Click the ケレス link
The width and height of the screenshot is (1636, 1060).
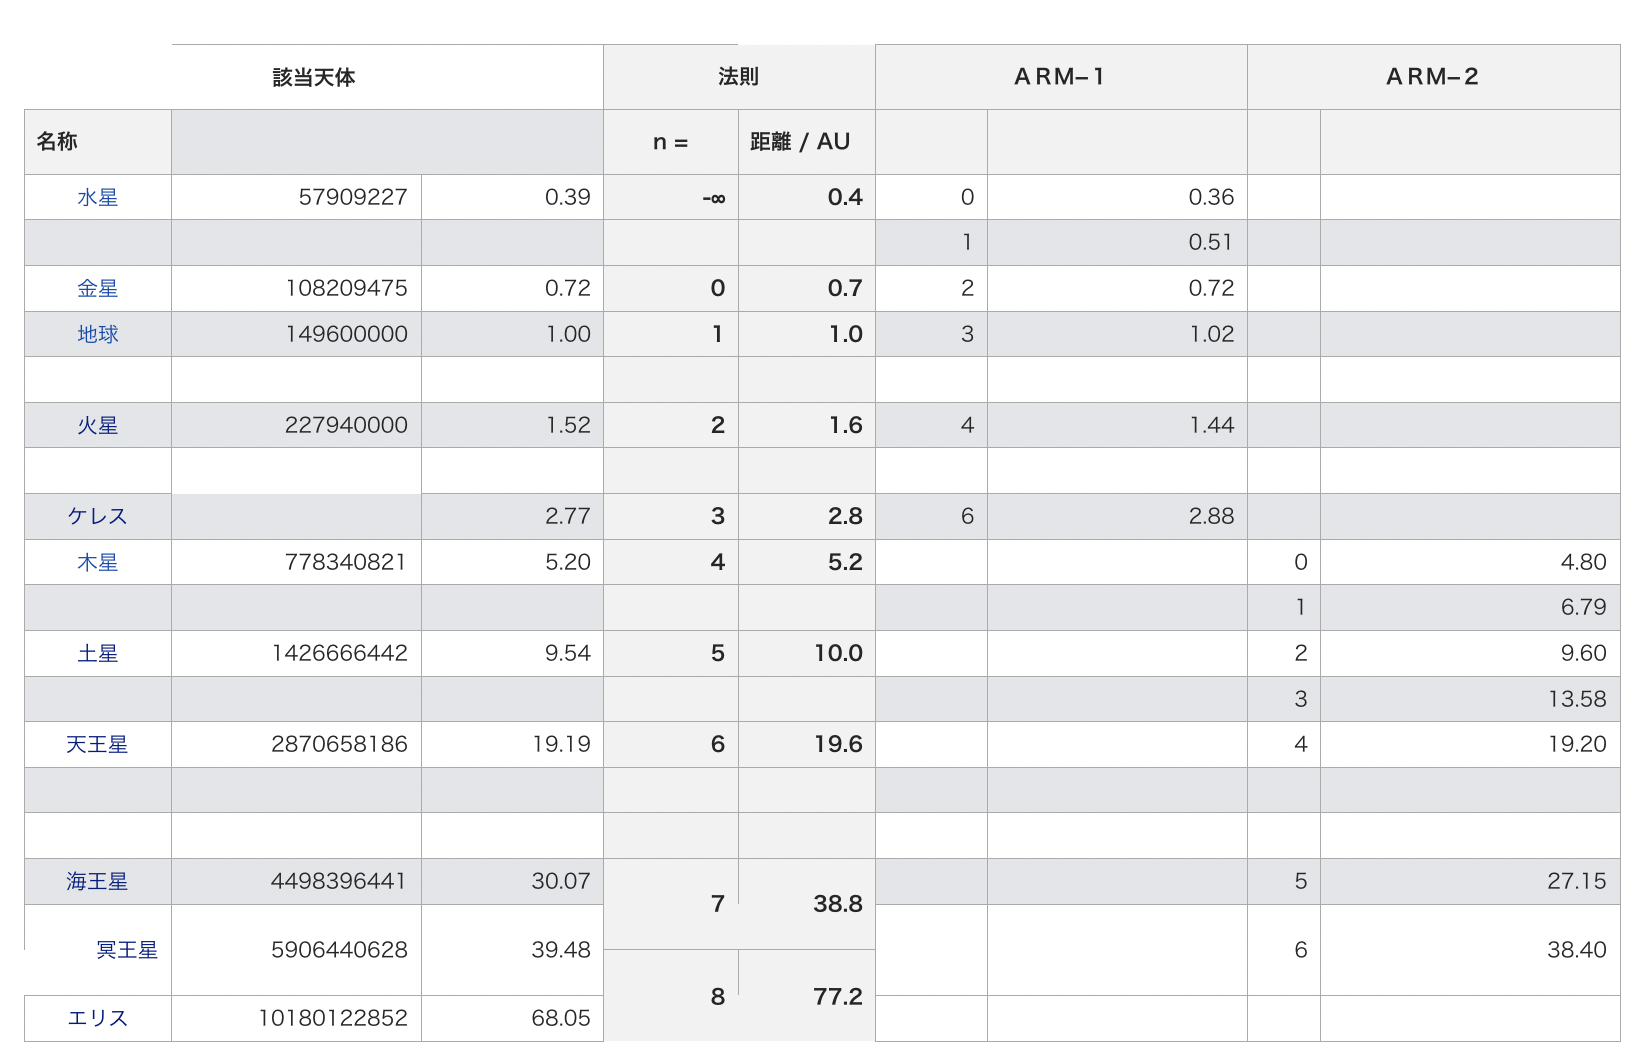point(97,517)
